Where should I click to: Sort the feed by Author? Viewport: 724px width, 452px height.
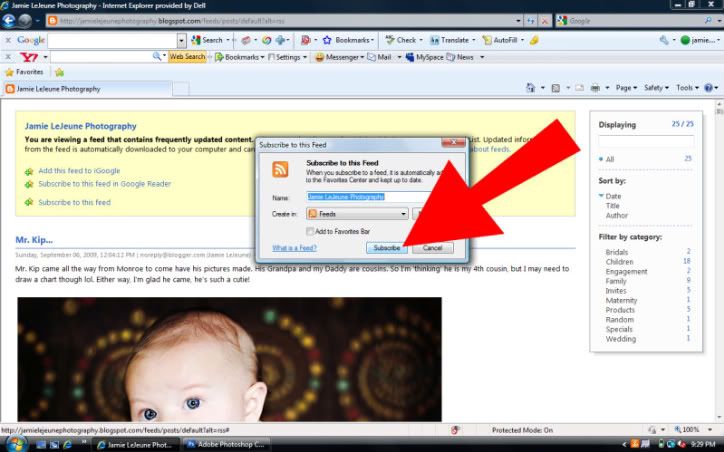616,216
